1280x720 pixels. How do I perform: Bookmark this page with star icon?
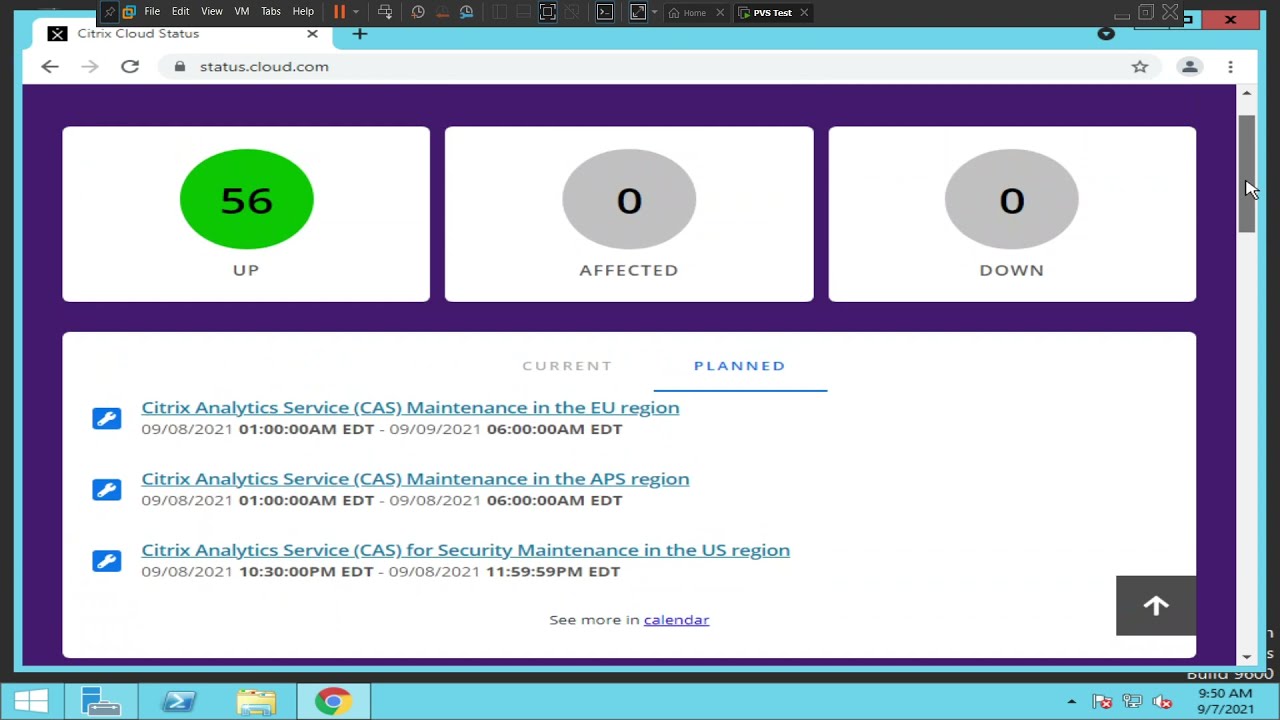(1140, 66)
